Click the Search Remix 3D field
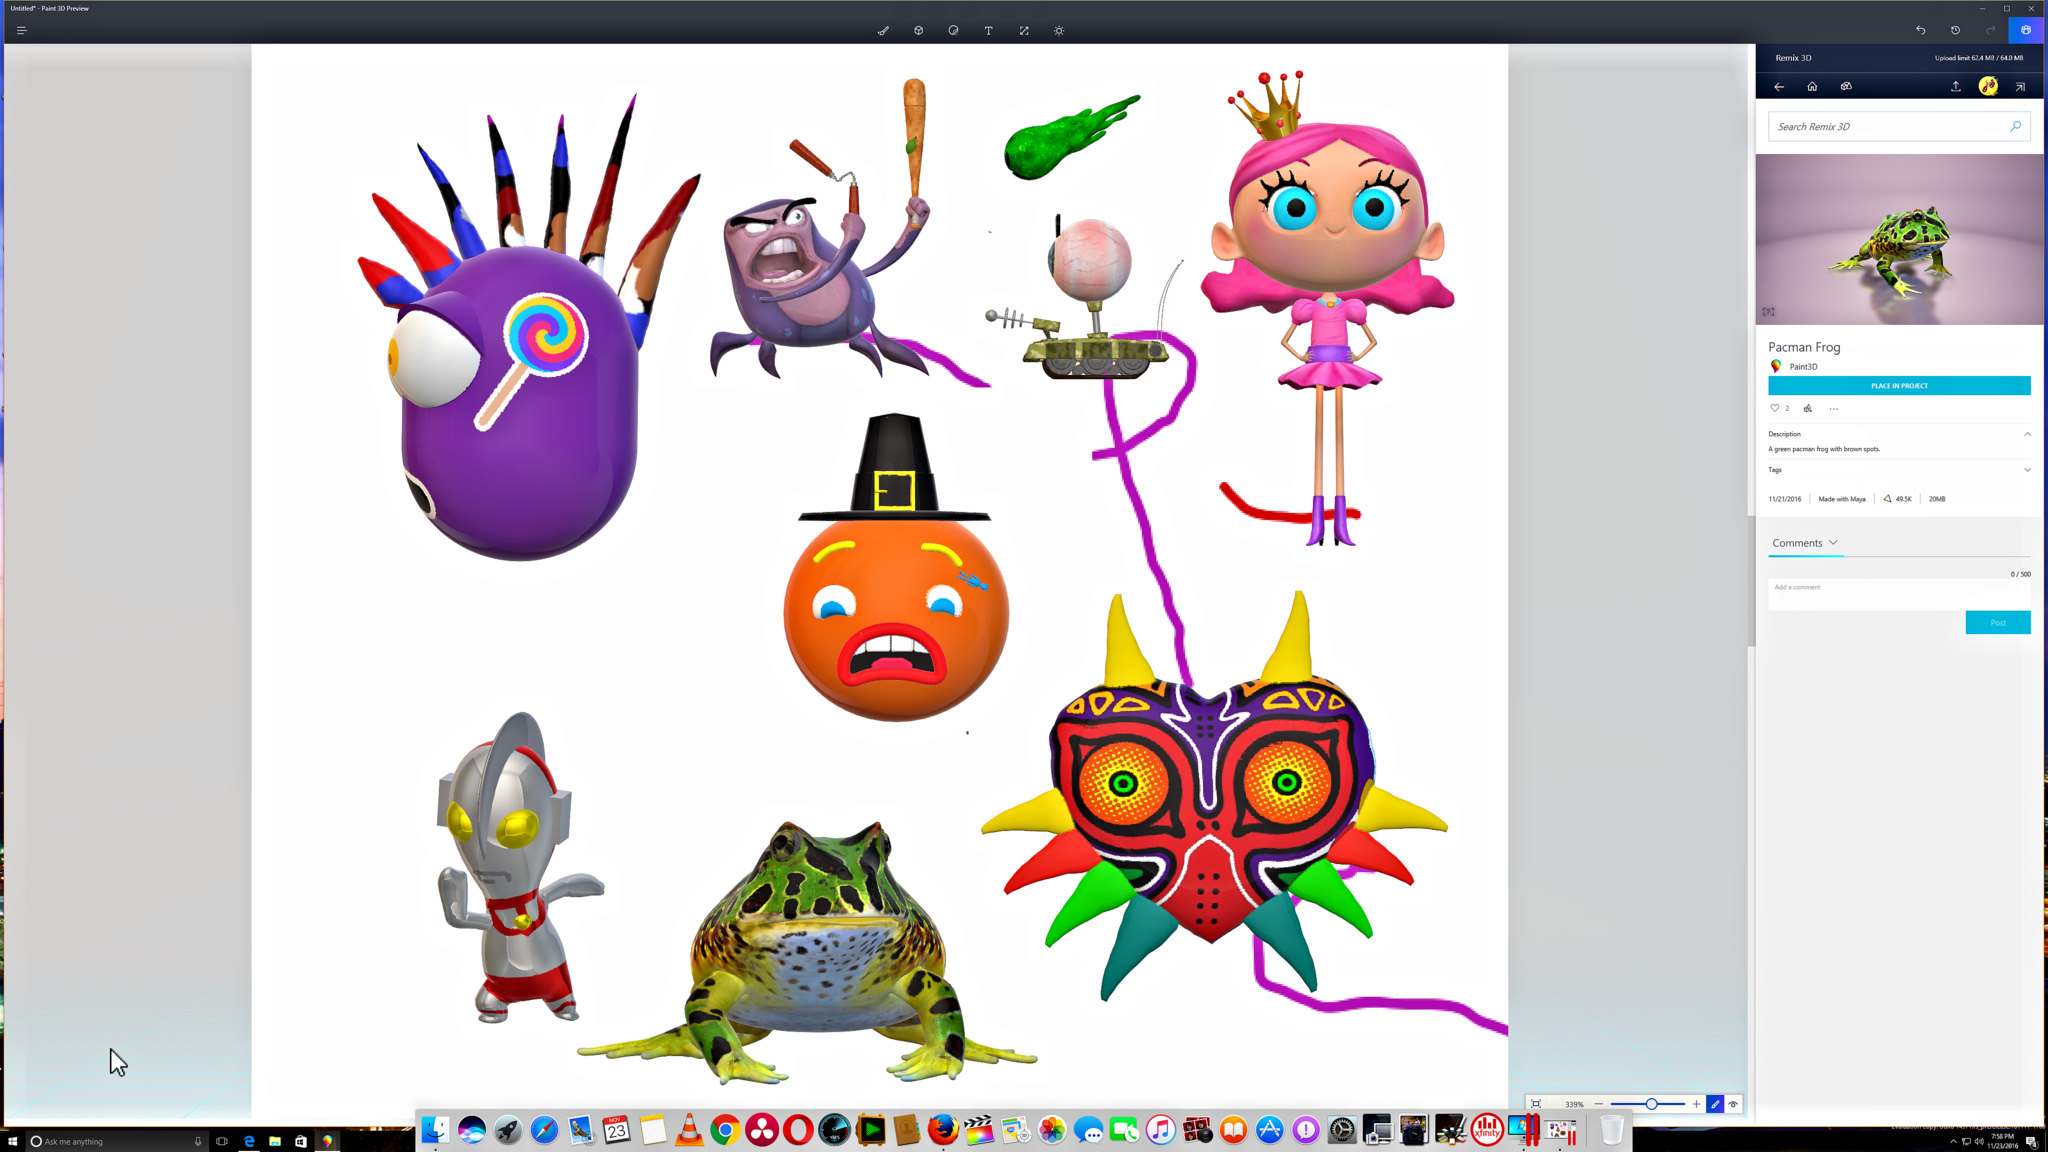2048x1152 pixels. [x=1888, y=127]
